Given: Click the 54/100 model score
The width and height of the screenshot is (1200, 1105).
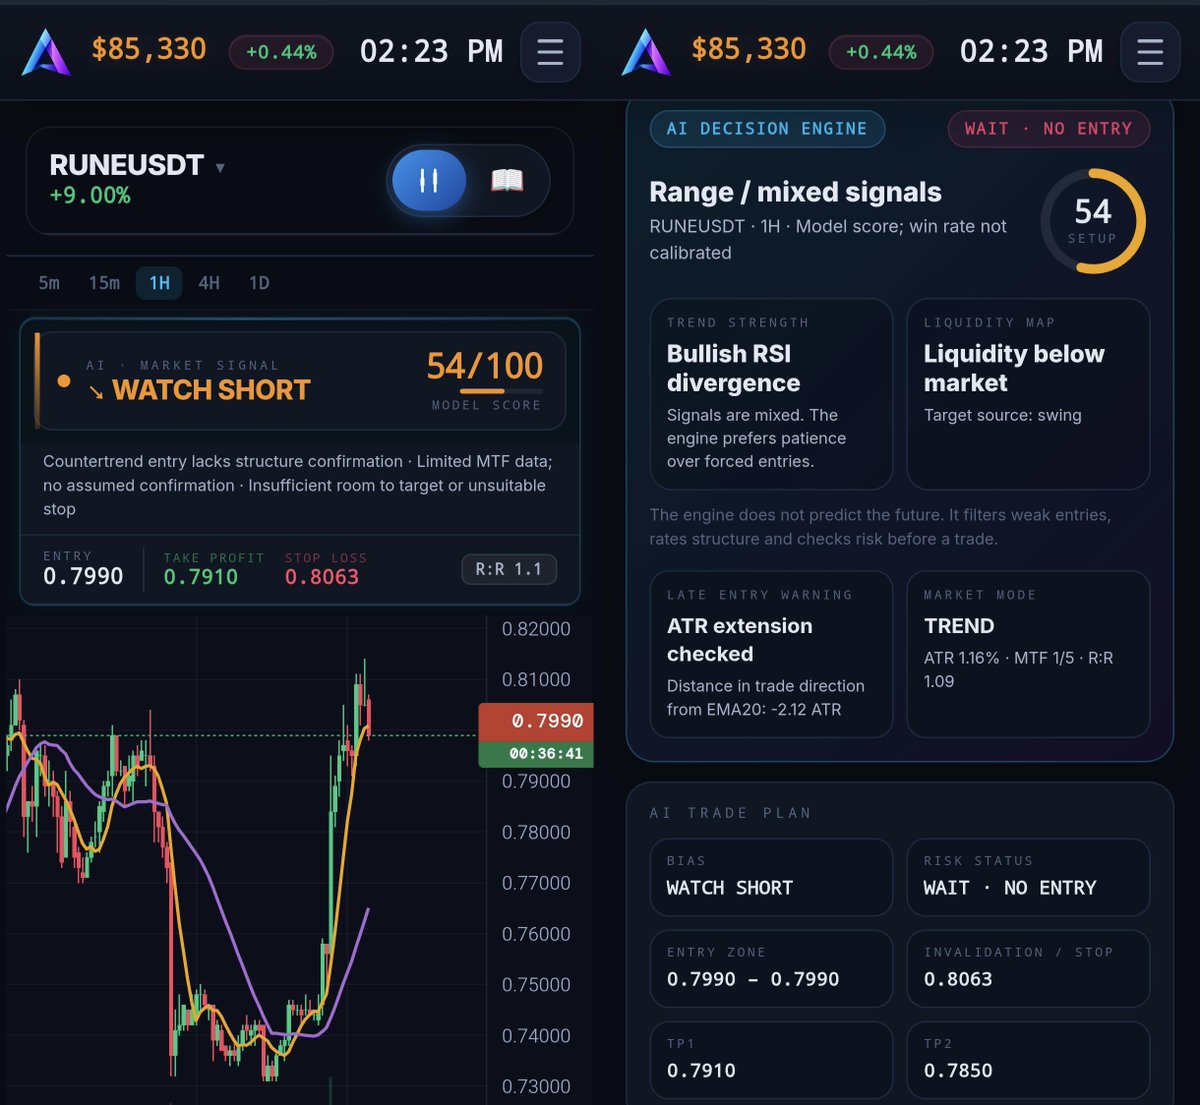Looking at the screenshot, I should (485, 366).
